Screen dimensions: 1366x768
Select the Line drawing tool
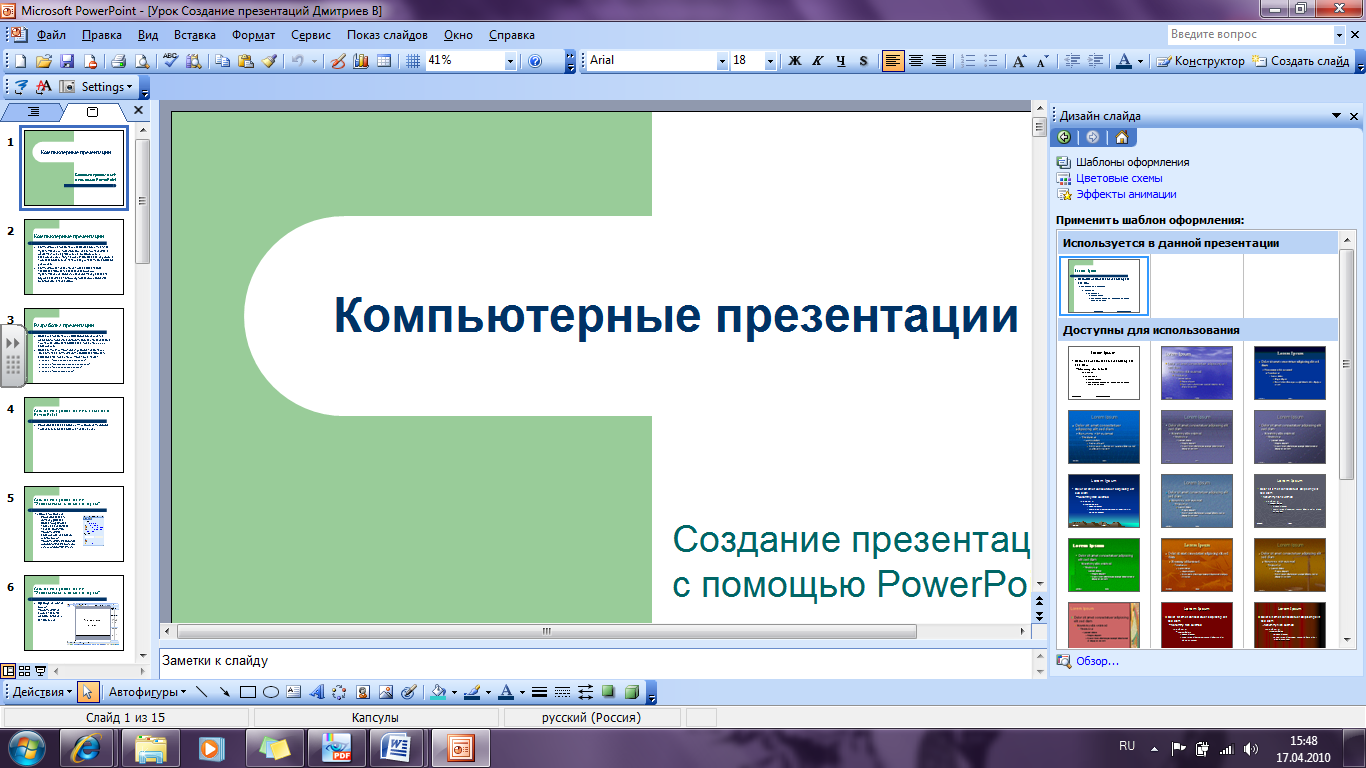click(x=202, y=692)
